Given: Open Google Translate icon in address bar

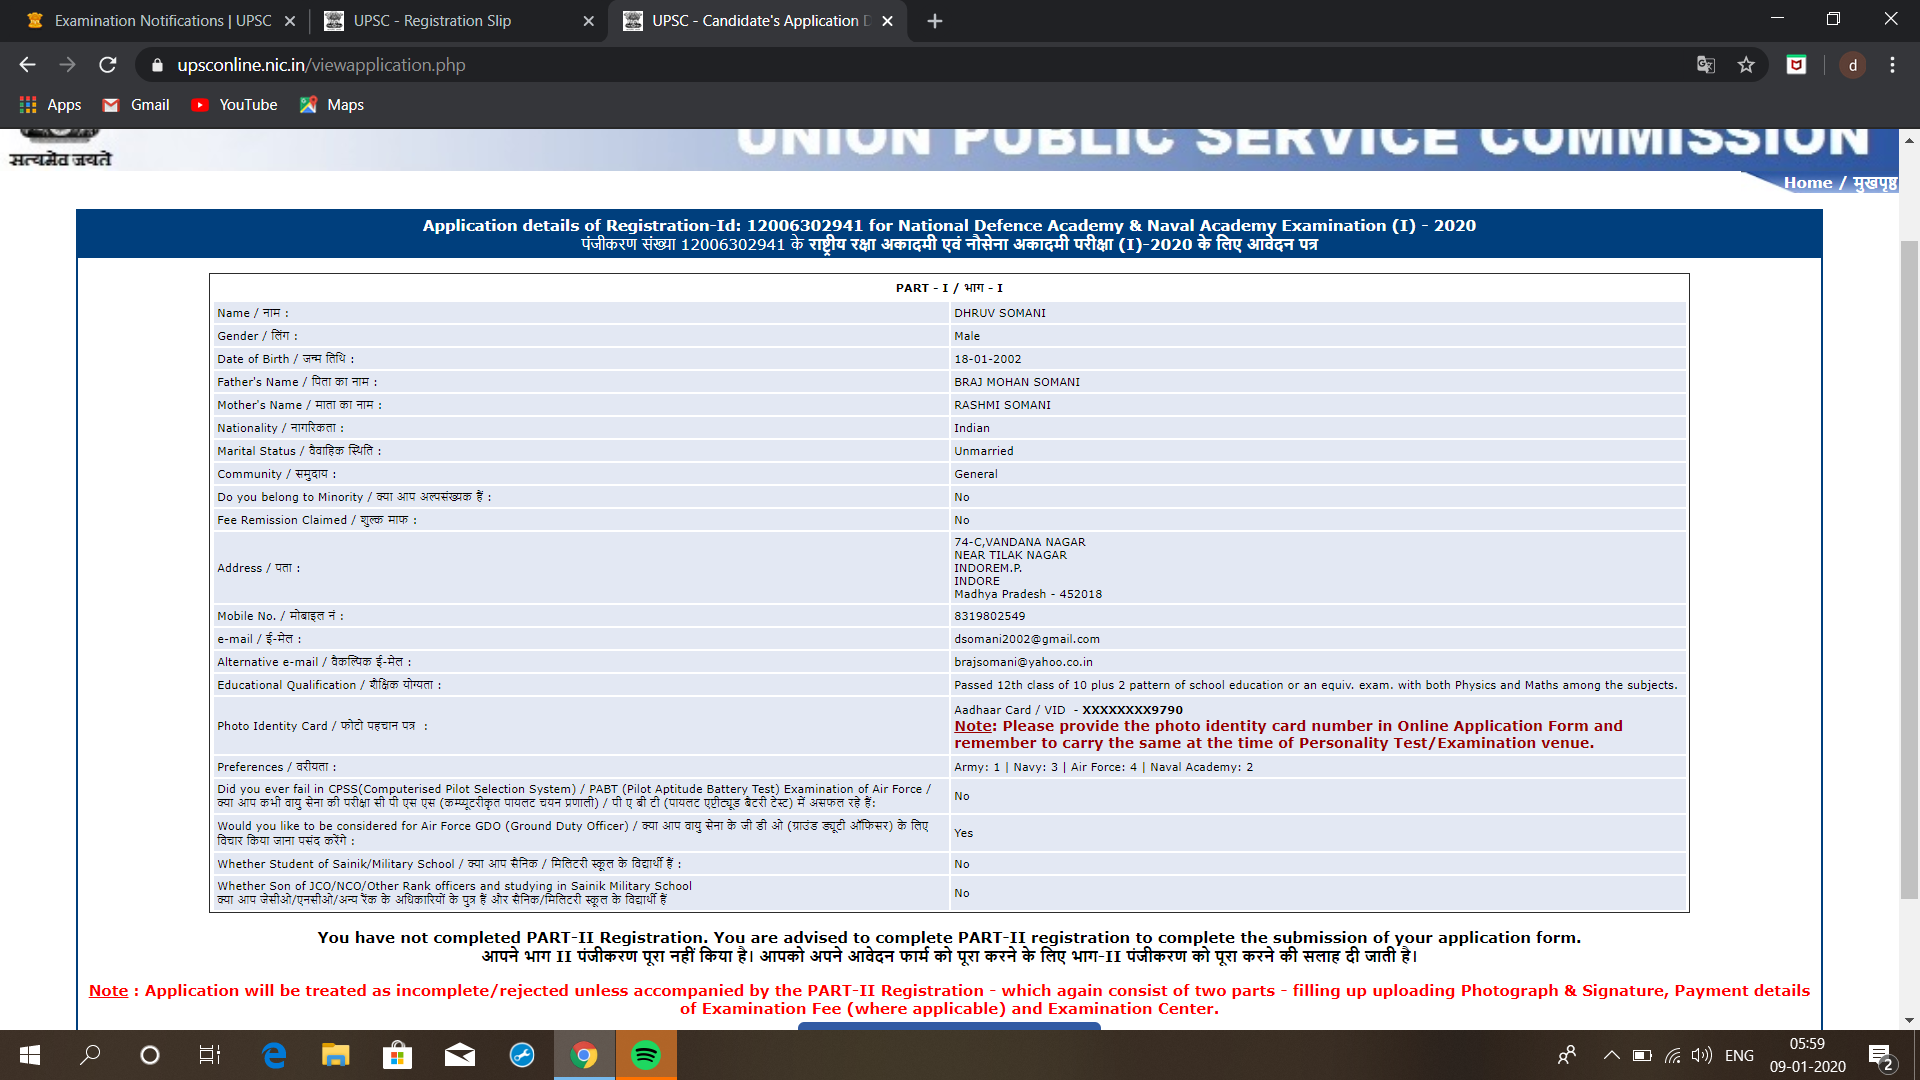Looking at the screenshot, I should [1706, 65].
